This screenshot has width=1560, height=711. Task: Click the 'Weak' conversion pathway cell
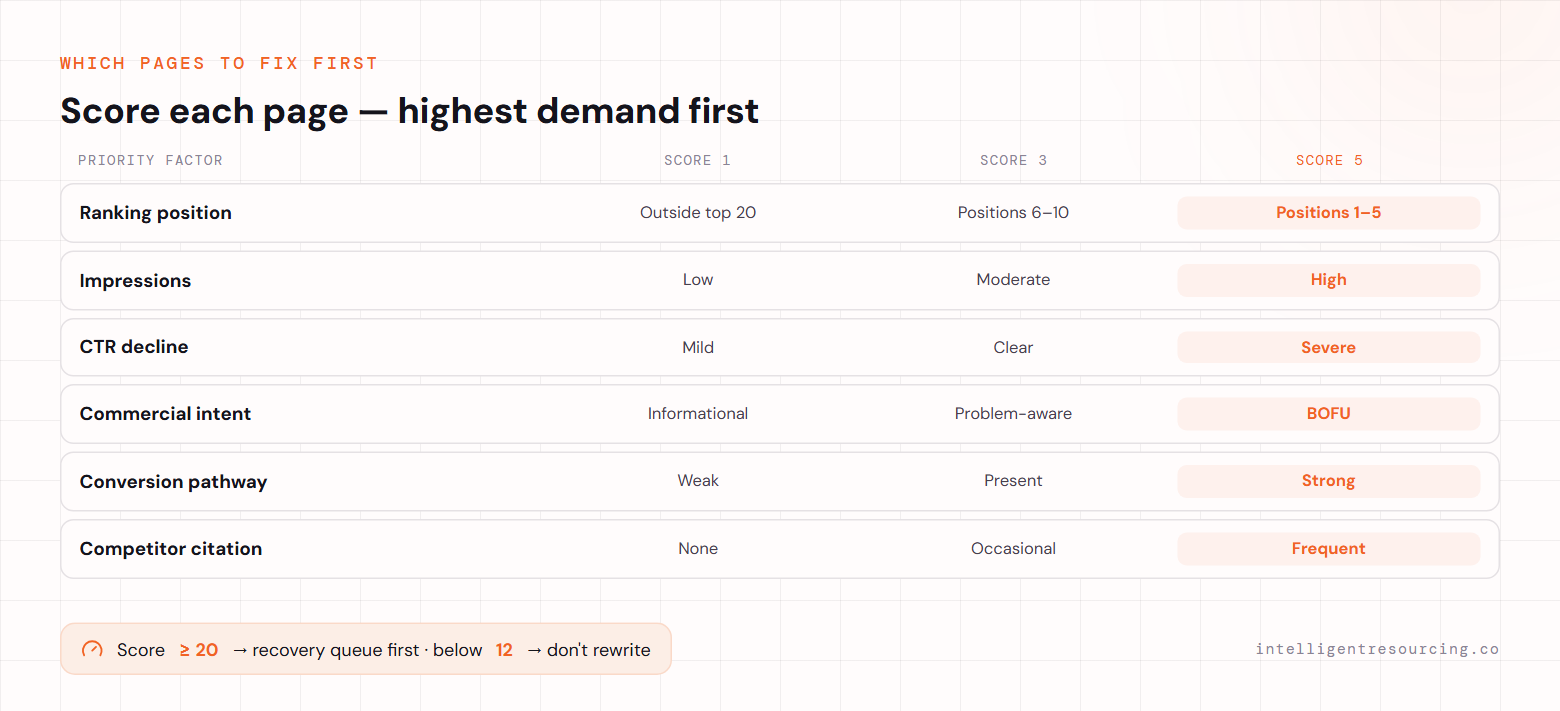(x=698, y=481)
